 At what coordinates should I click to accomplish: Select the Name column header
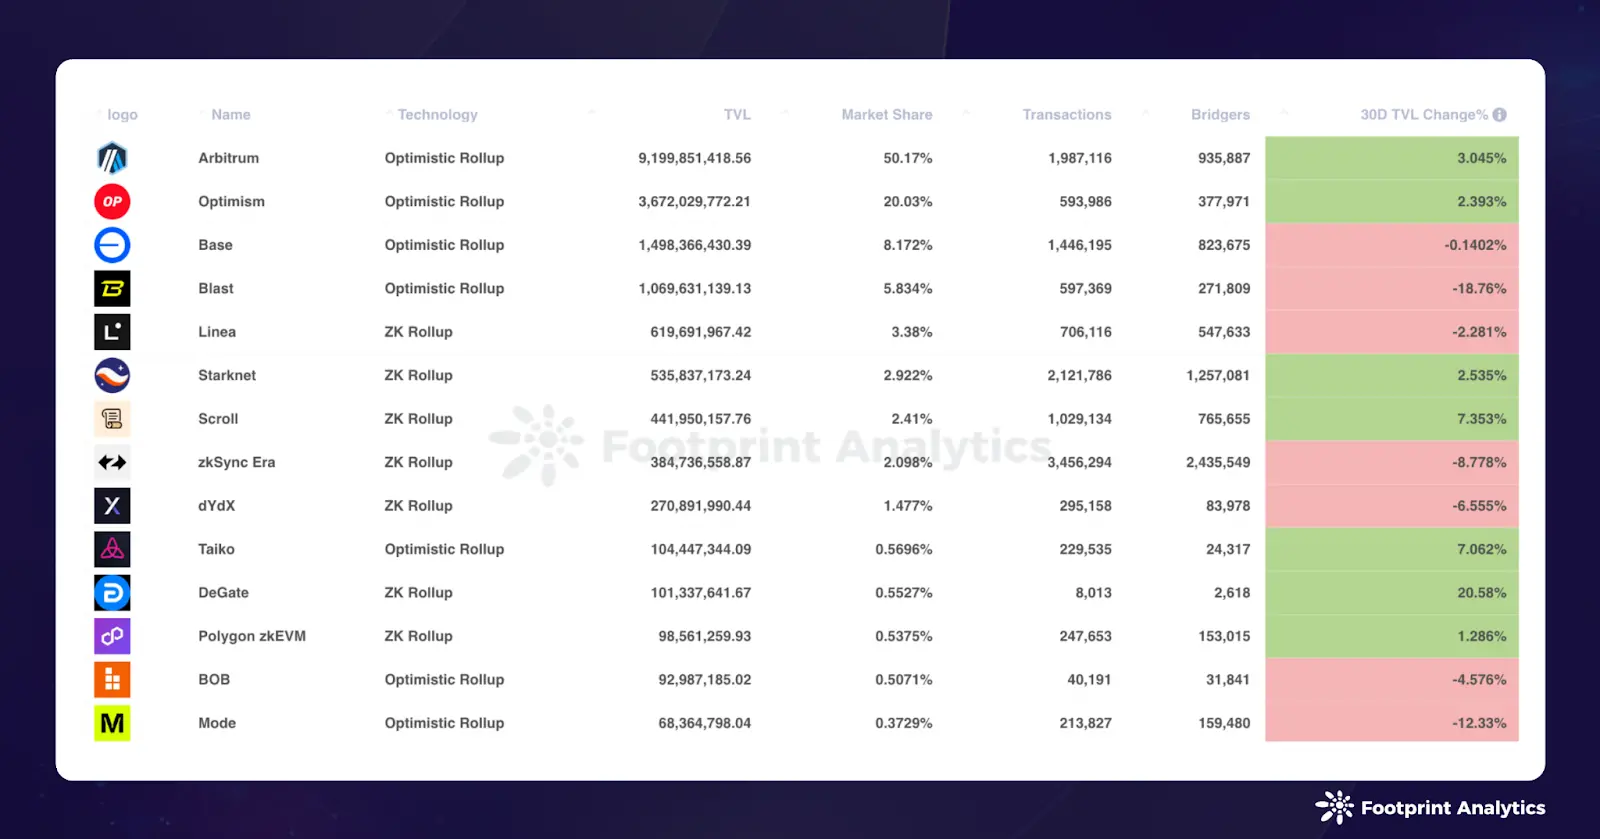pyautogui.click(x=231, y=115)
